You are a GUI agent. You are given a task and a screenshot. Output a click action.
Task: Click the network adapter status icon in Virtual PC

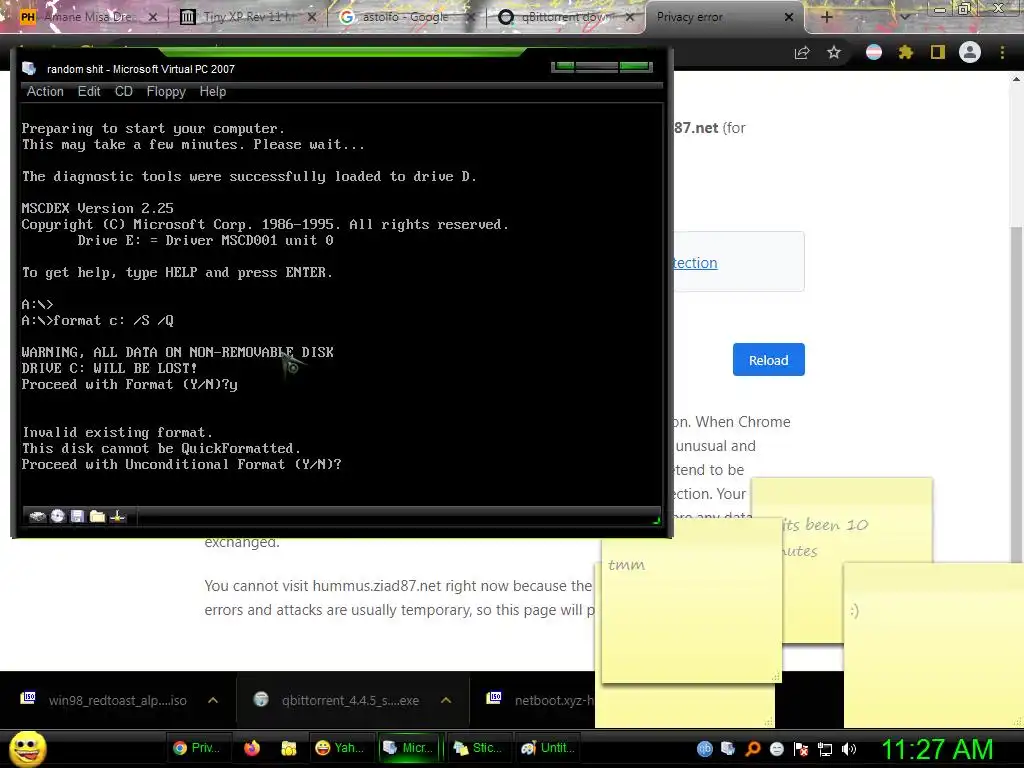point(118,517)
